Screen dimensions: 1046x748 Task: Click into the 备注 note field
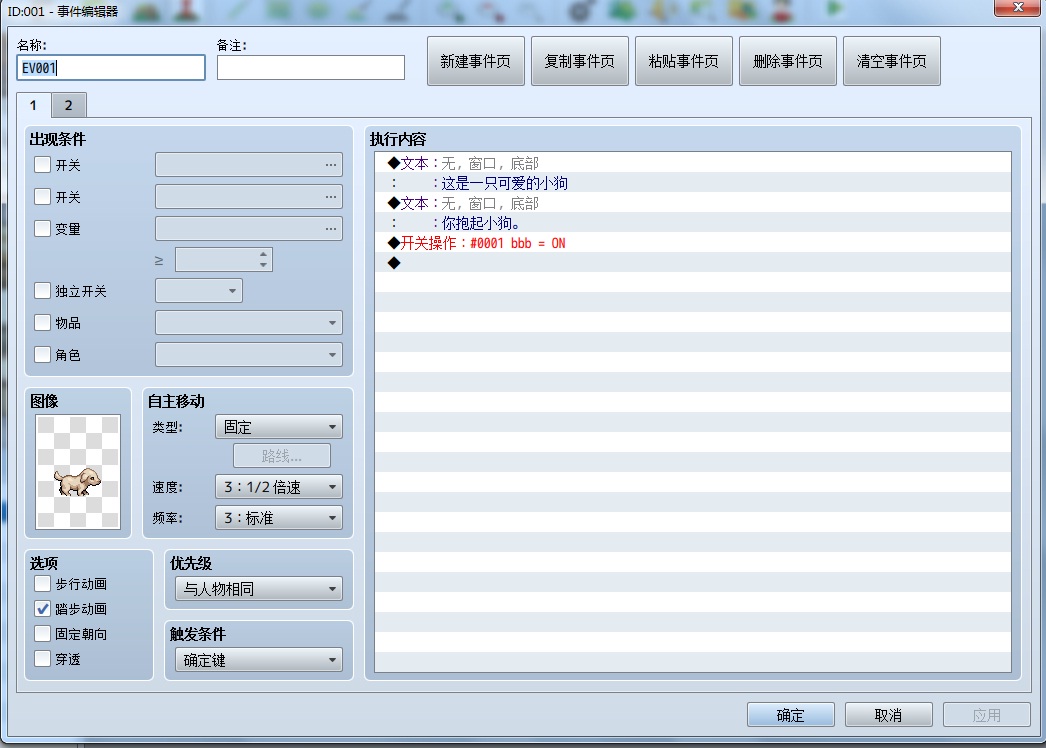(311, 68)
